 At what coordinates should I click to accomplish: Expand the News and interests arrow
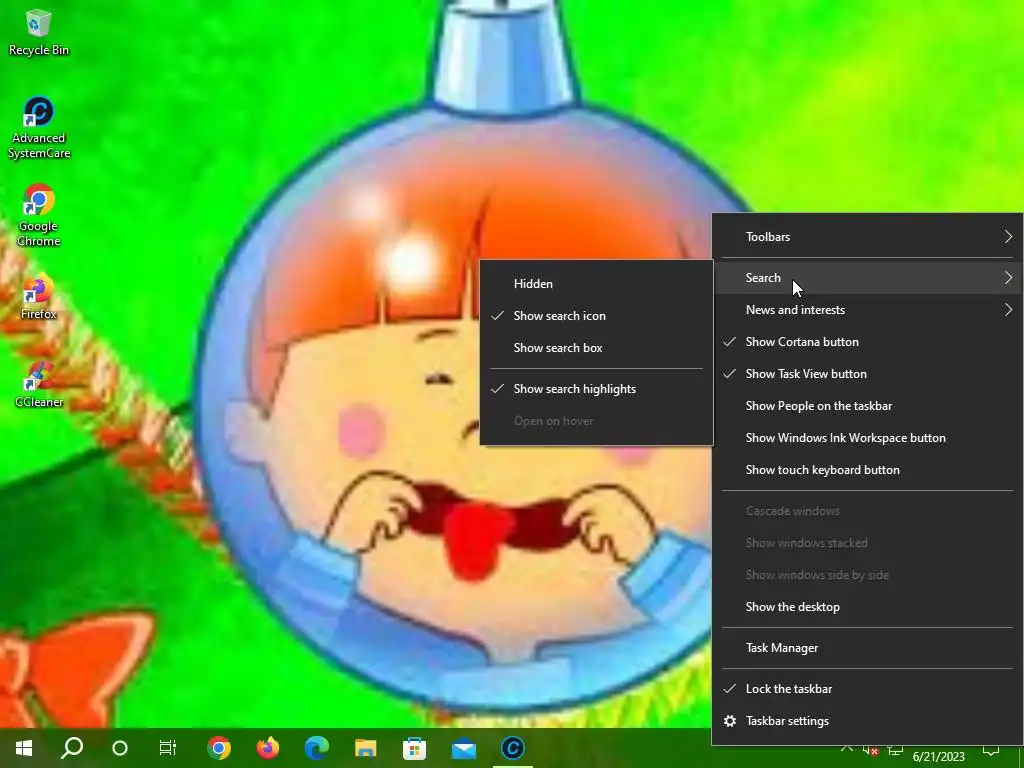1008,310
